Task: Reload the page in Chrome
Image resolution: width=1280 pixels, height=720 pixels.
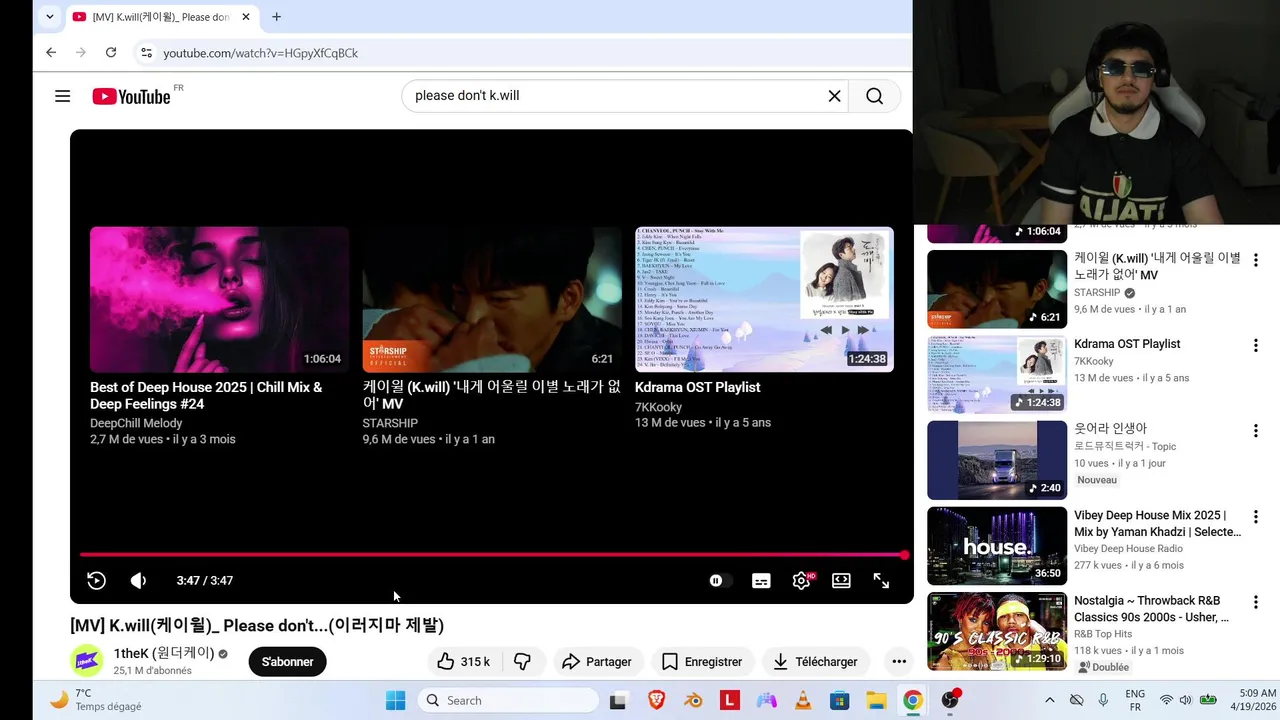Action: [x=111, y=53]
